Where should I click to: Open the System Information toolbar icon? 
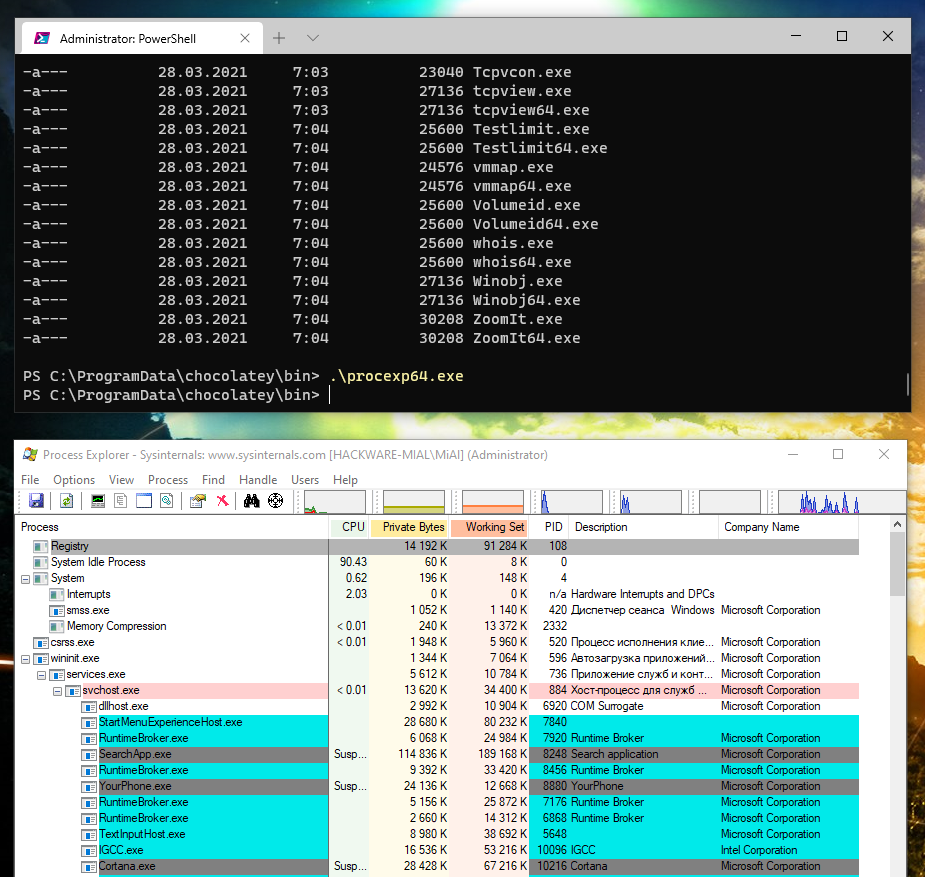tap(98, 501)
